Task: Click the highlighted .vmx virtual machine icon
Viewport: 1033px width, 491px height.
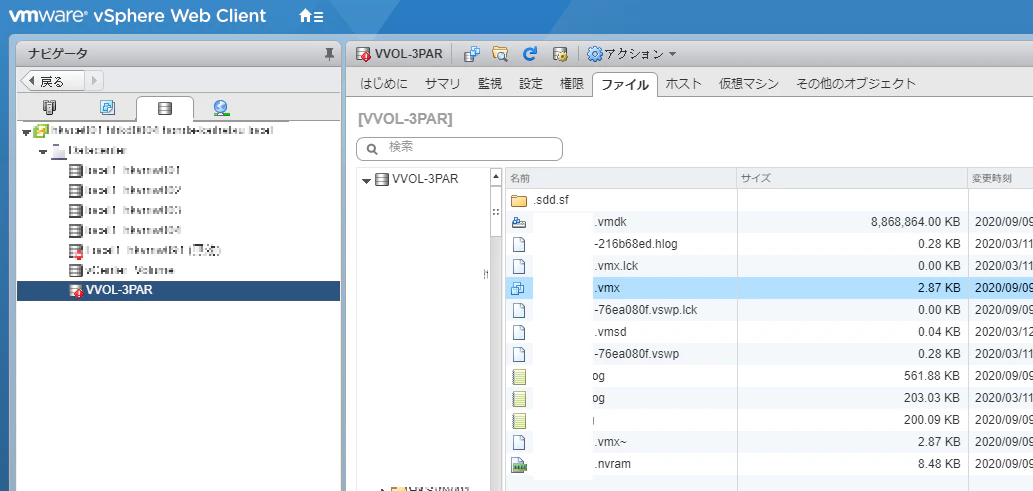Action: (x=519, y=288)
